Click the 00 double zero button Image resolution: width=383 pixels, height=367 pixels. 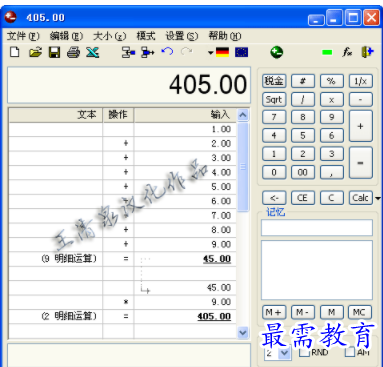(x=303, y=172)
